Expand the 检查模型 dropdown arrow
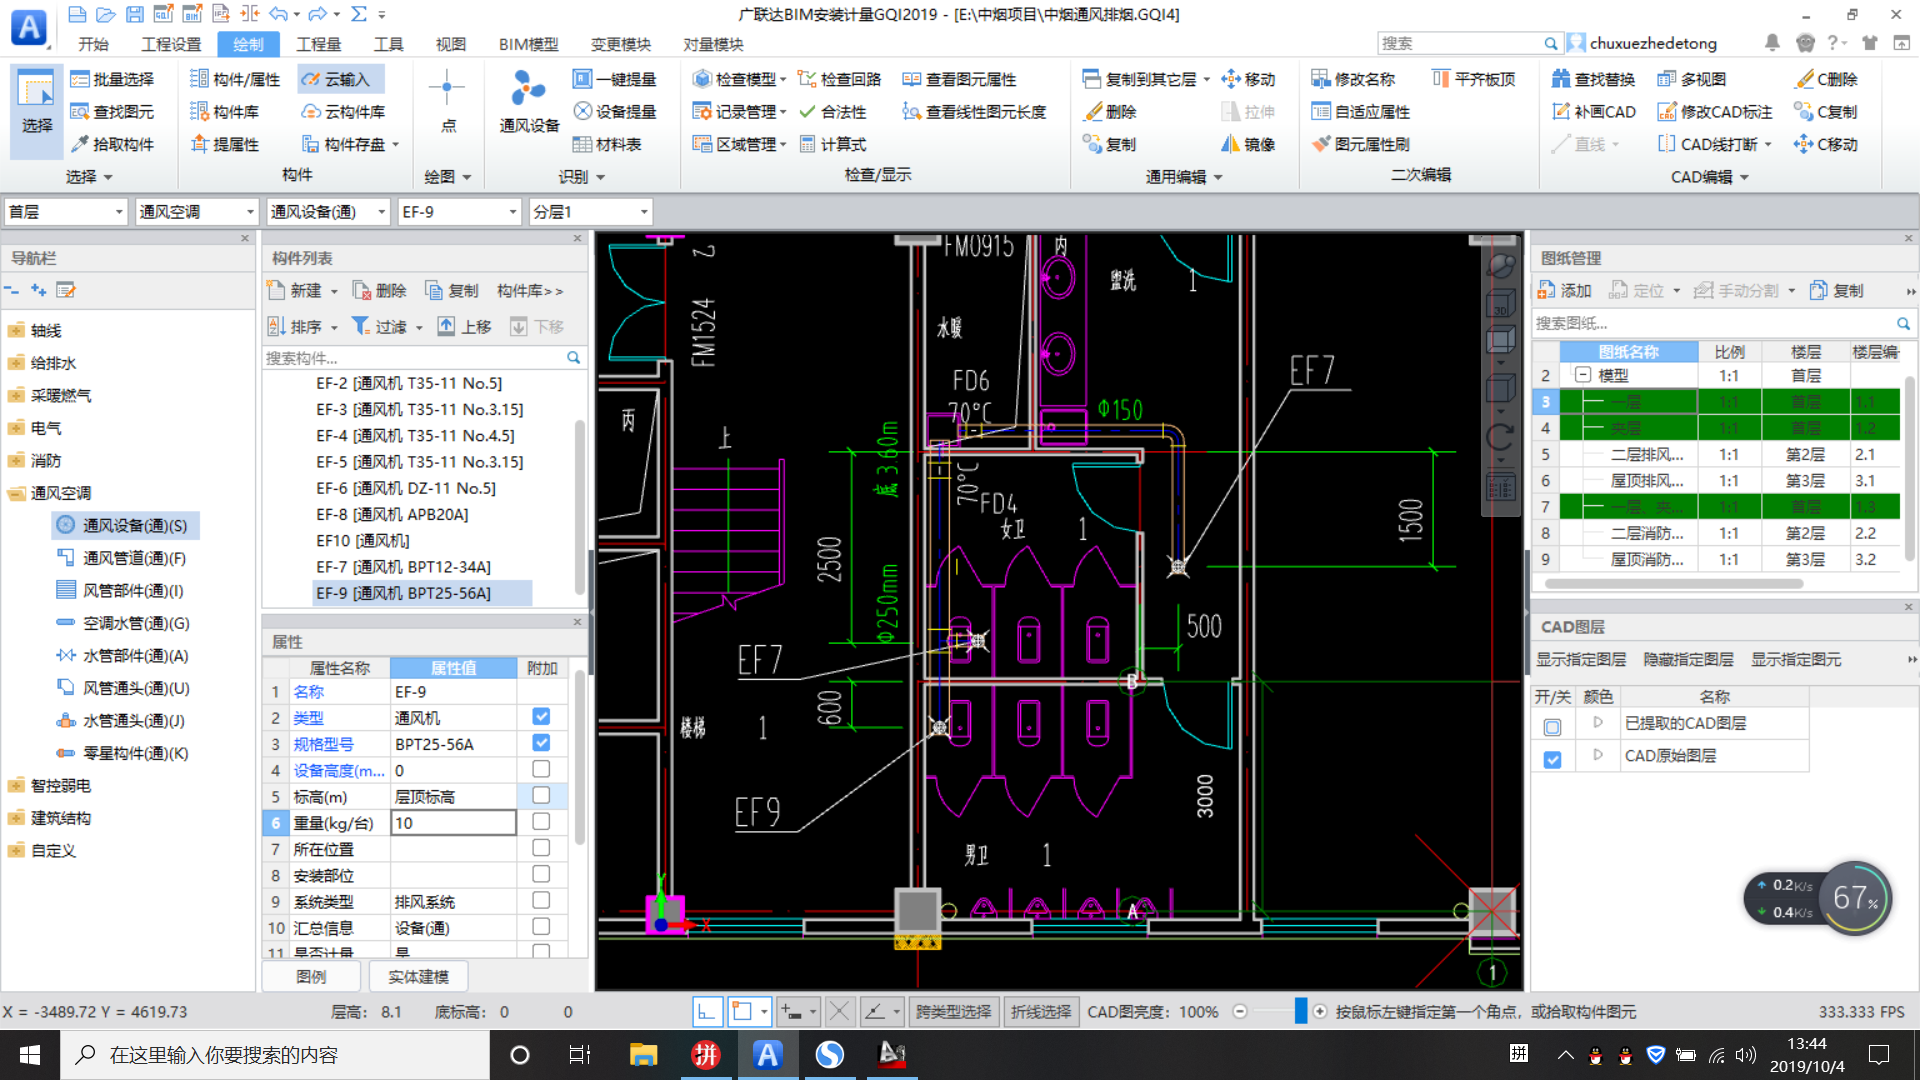Screen dimensions: 1920x1080 783,80
